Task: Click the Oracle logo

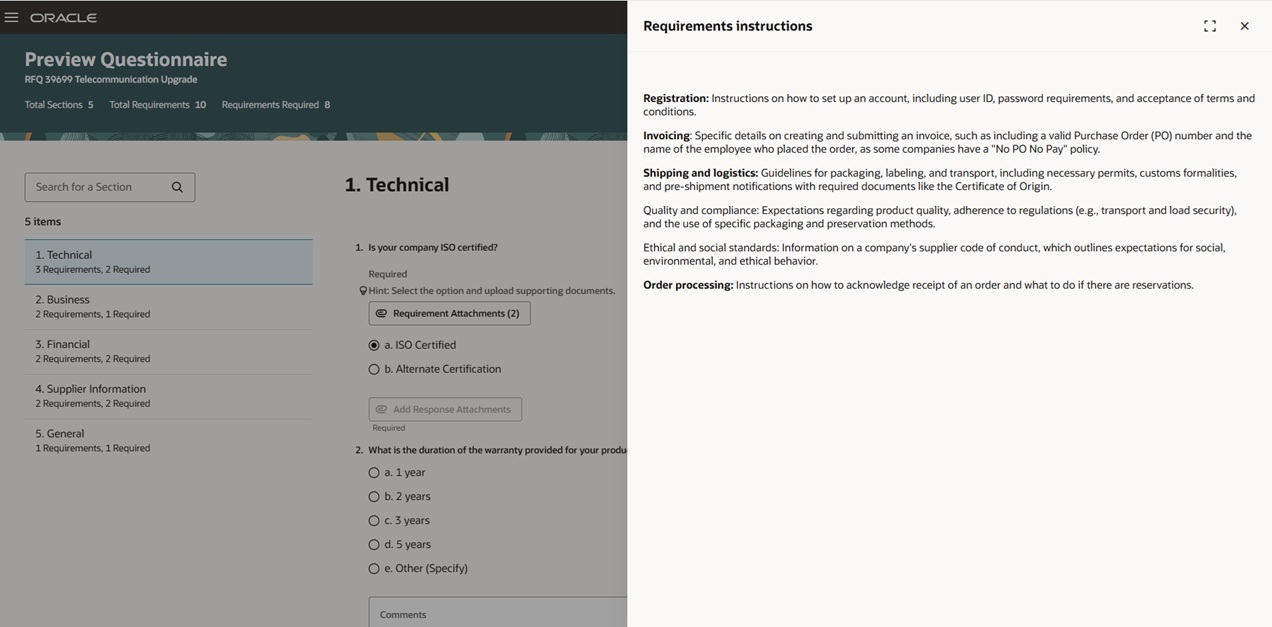Action: pos(65,17)
